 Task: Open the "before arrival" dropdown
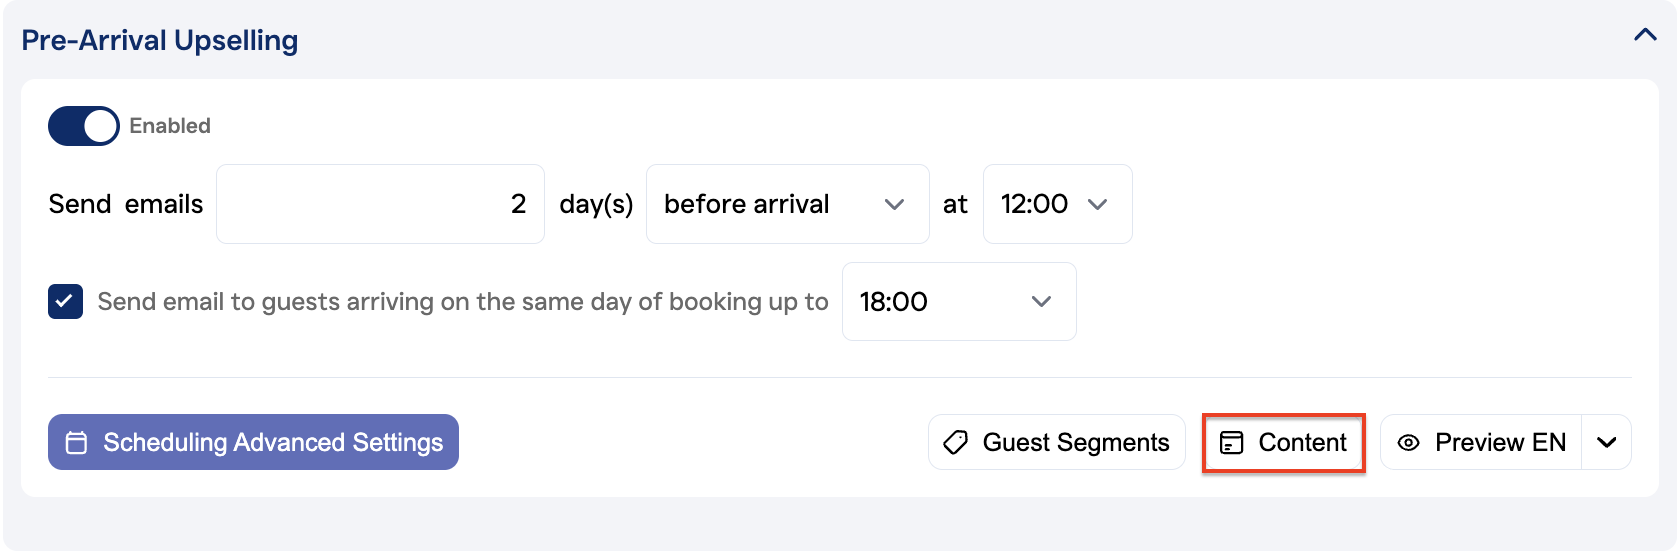pos(787,204)
